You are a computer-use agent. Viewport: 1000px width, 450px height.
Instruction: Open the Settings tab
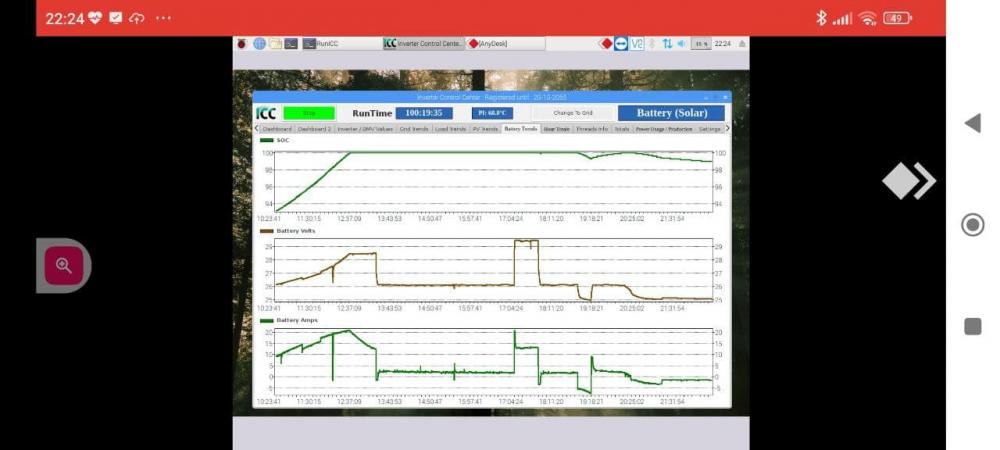[x=709, y=129]
